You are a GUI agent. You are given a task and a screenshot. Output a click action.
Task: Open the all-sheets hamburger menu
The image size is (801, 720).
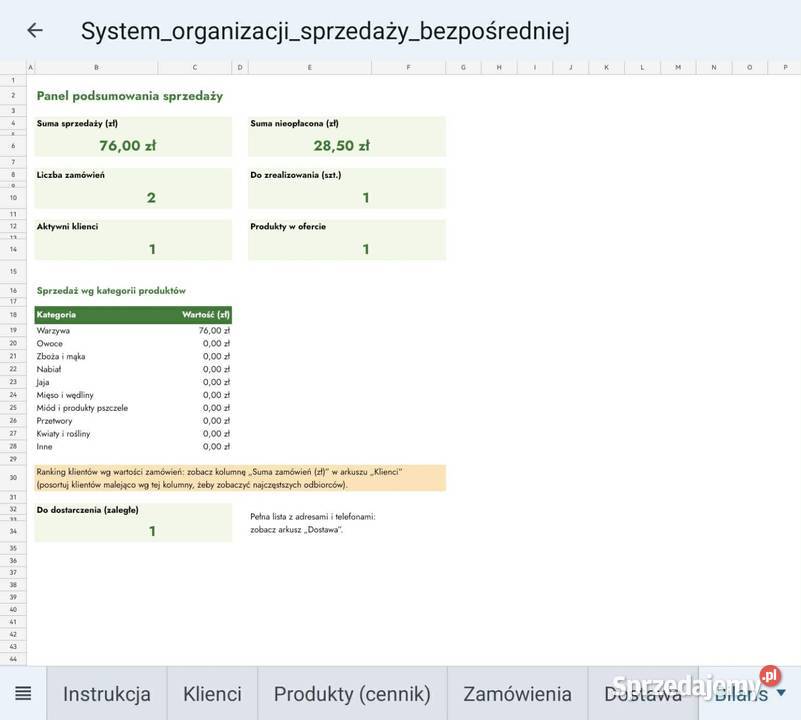click(x=23, y=693)
